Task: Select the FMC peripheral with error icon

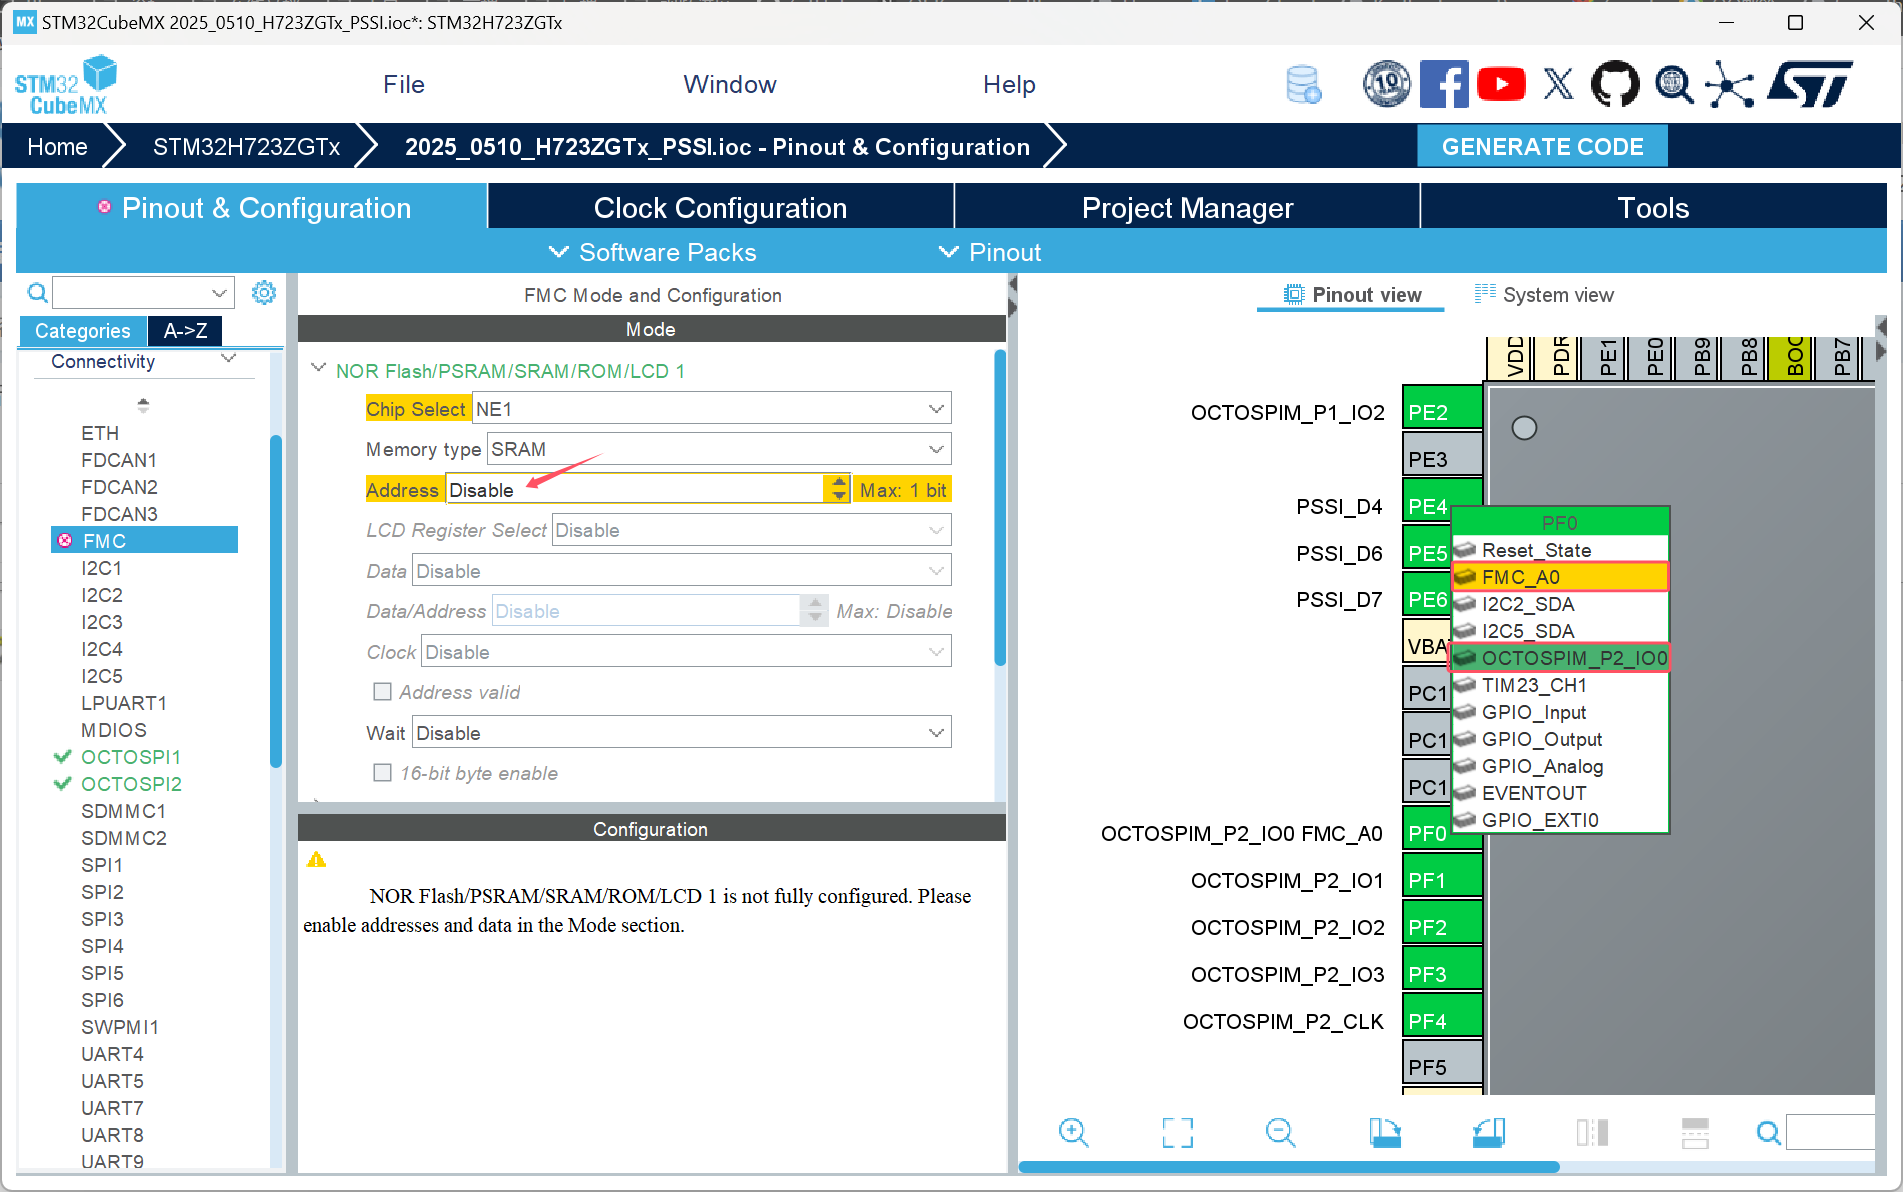Action: 144,540
